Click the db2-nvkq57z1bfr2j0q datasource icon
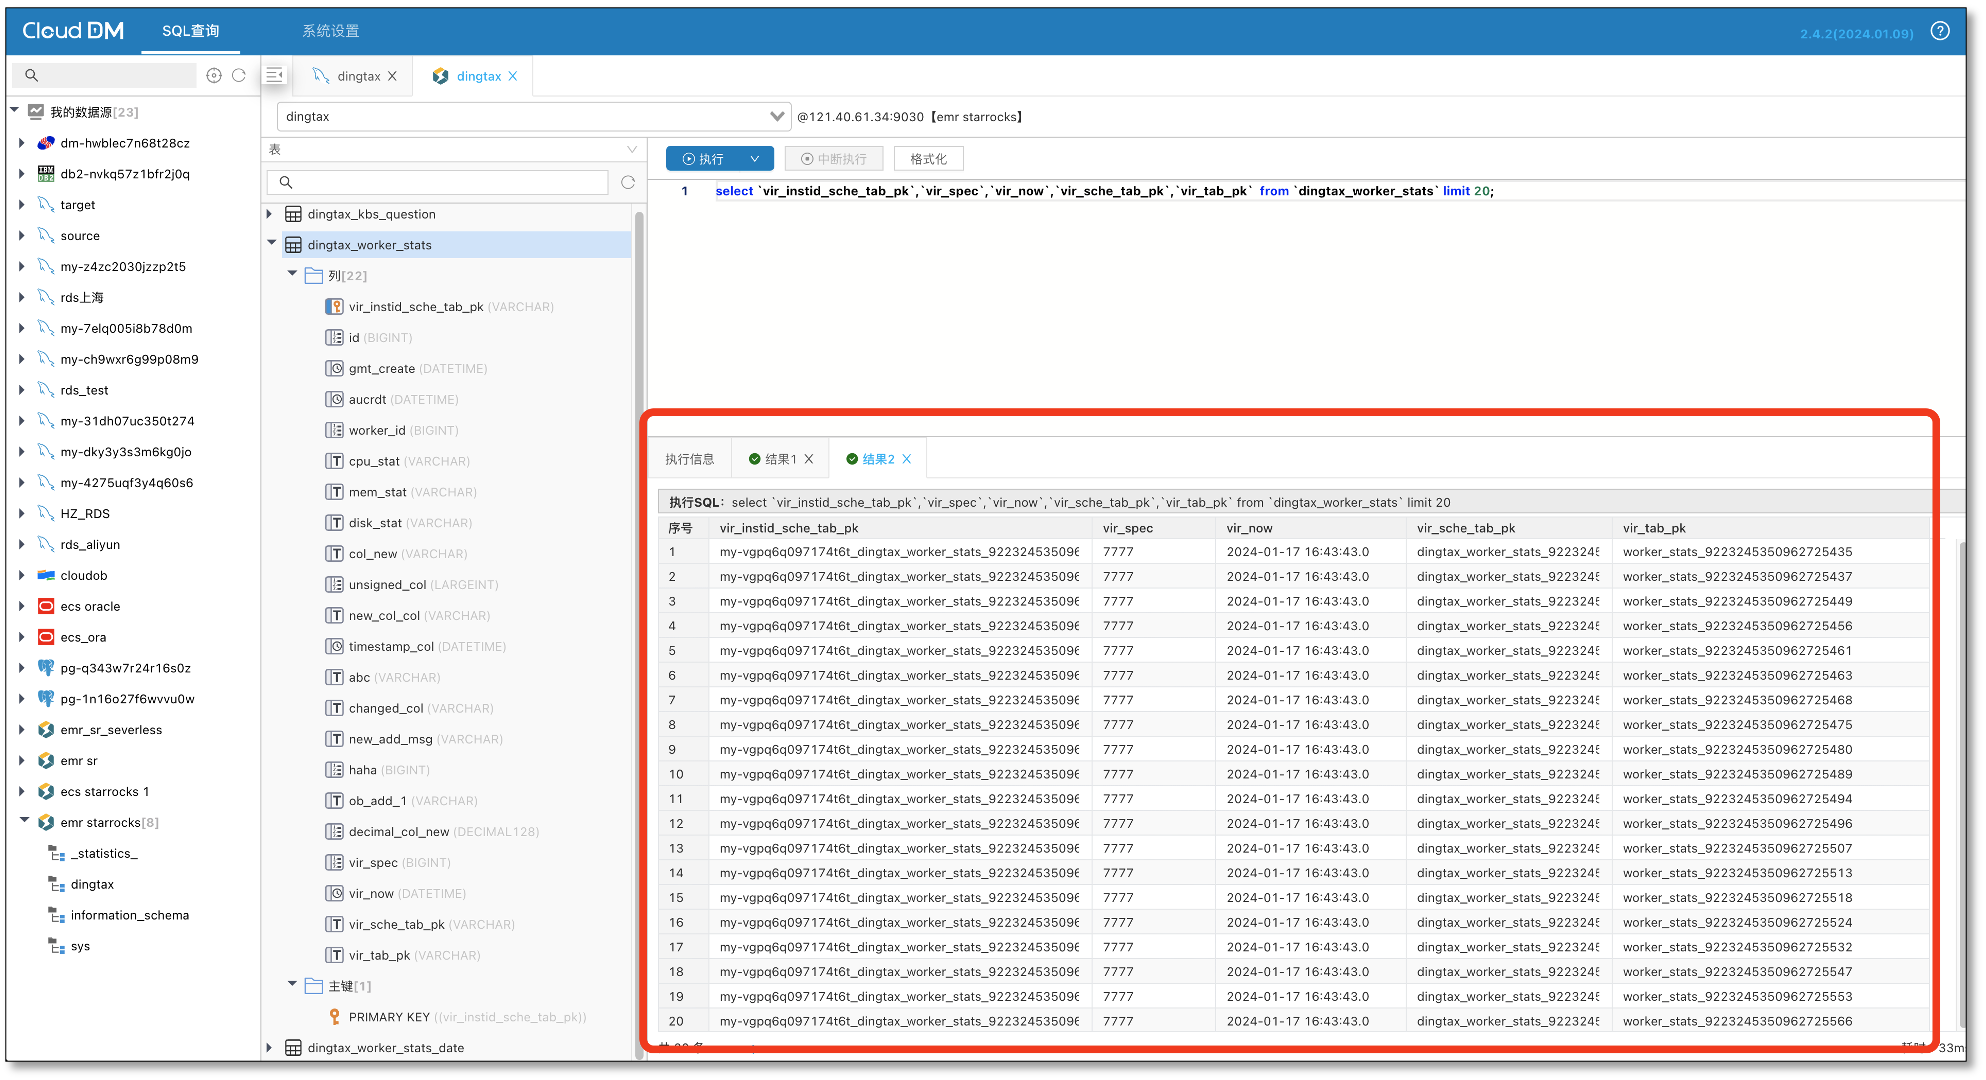This screenshot has height=1080, width=1986. (46, 174)
